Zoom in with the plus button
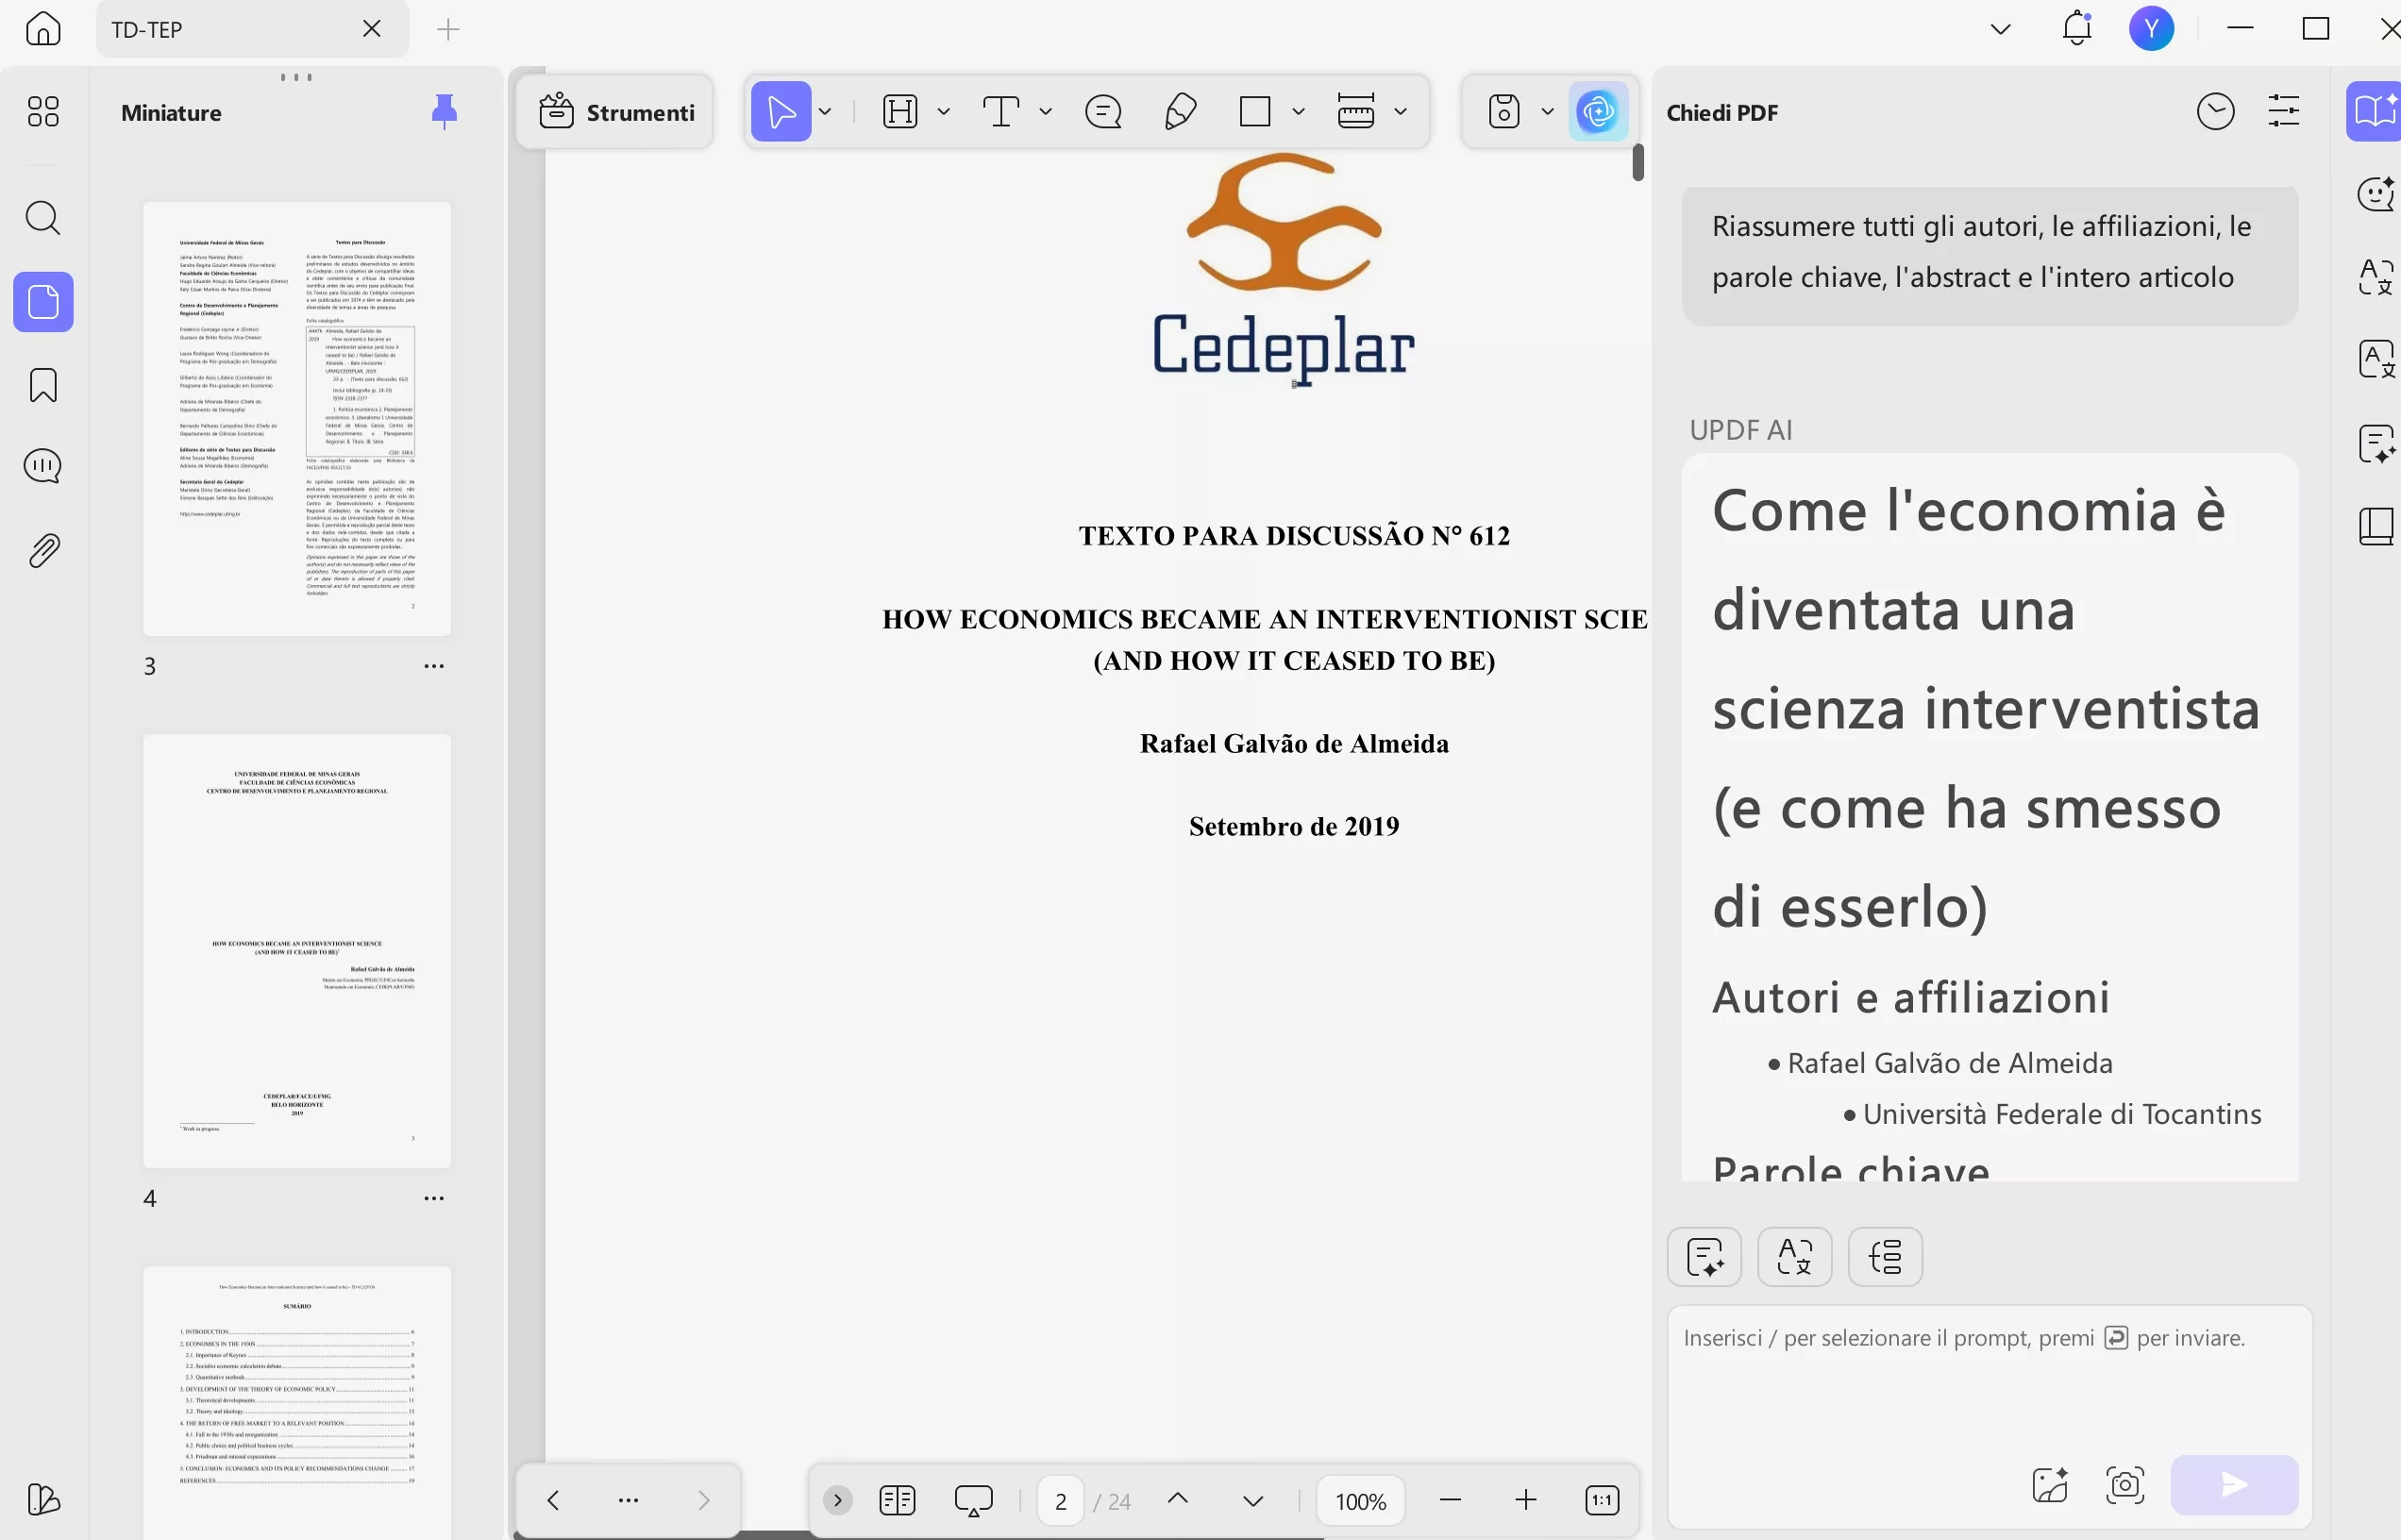This screenshot has height=1540, width=2401. (x=1525, y=1500)
